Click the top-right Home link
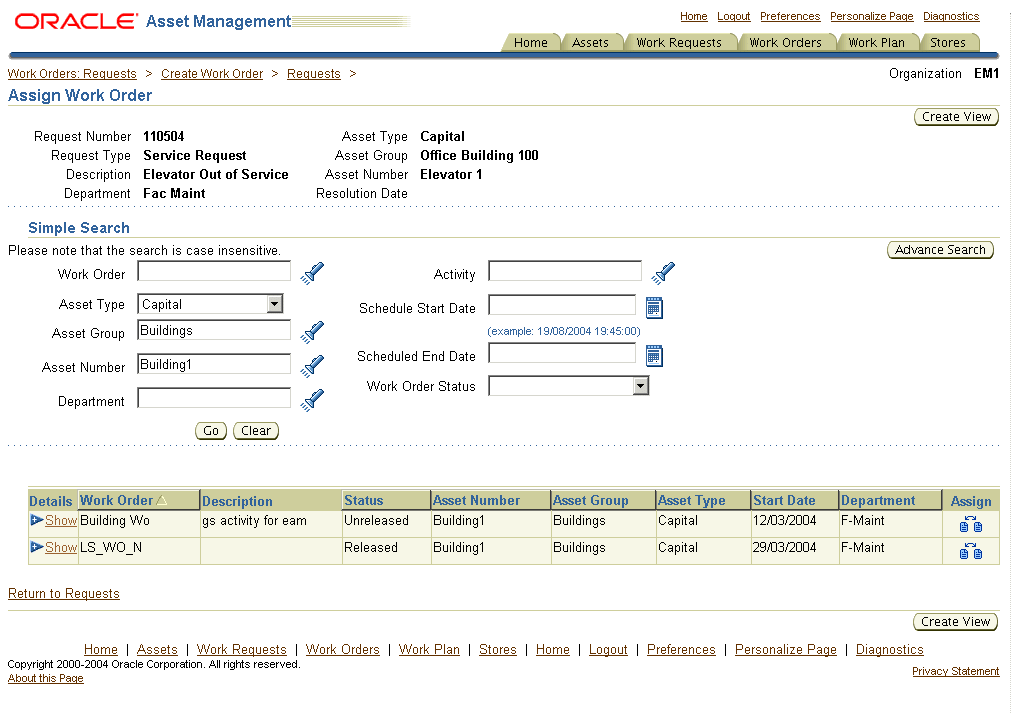This screenshot has height=714, width=1011. [694, 16]
